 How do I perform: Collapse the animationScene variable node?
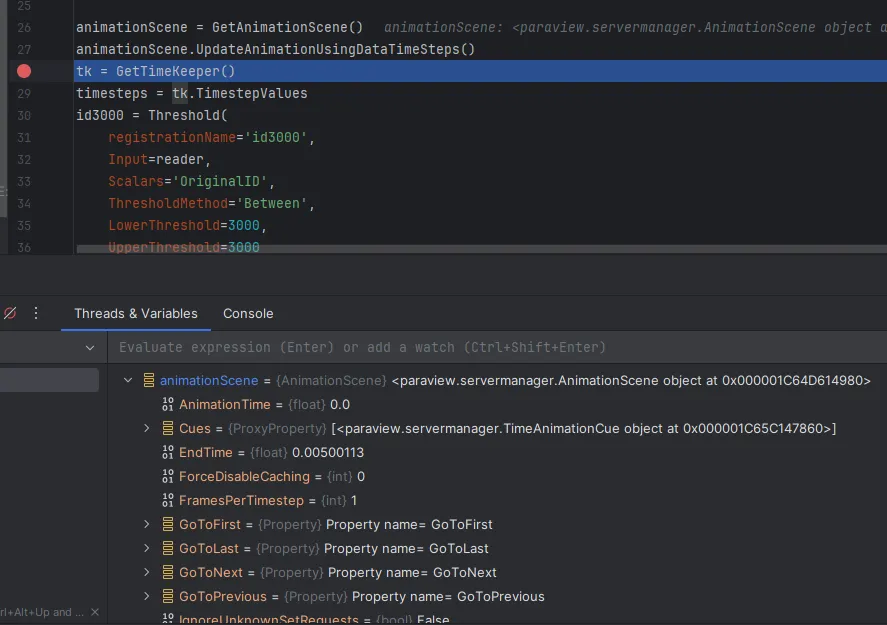pyautogui.click(x=127, y=380)
